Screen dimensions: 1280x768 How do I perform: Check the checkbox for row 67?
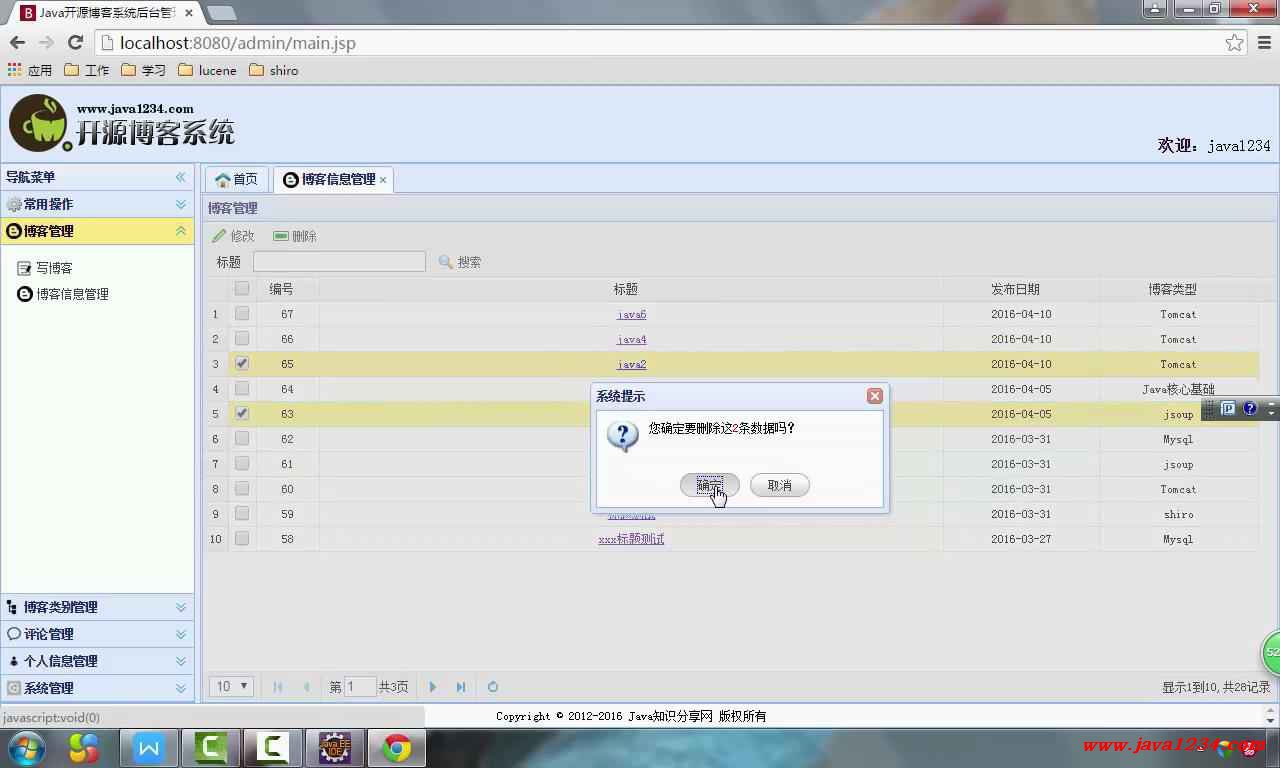pyautogui.click(x=242, y=313)
